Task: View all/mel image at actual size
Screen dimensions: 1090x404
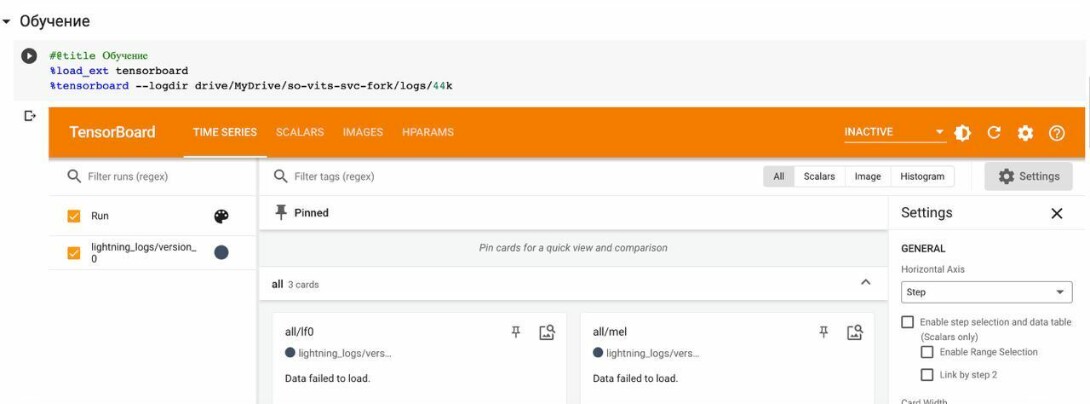Action: [855, 332]
